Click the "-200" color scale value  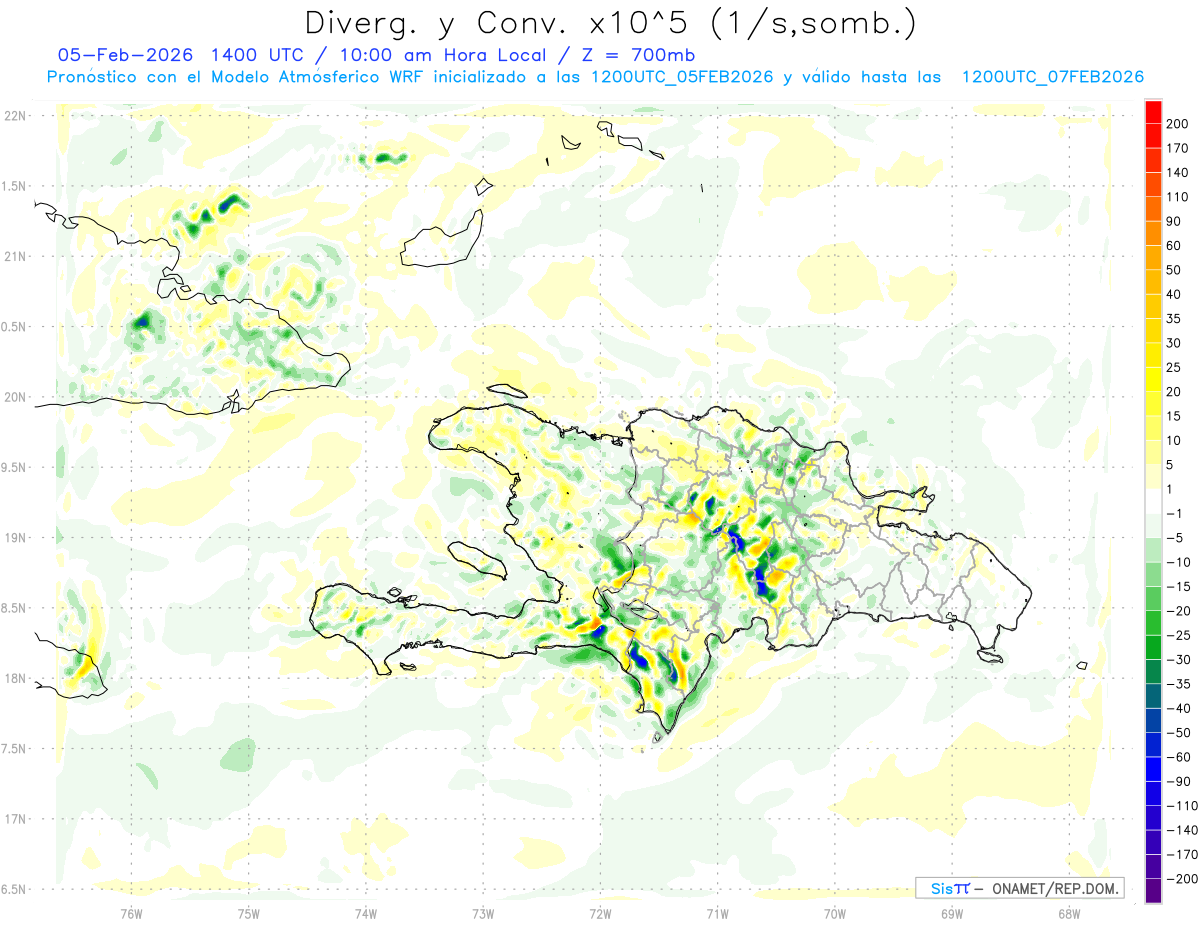point(1182,879)
